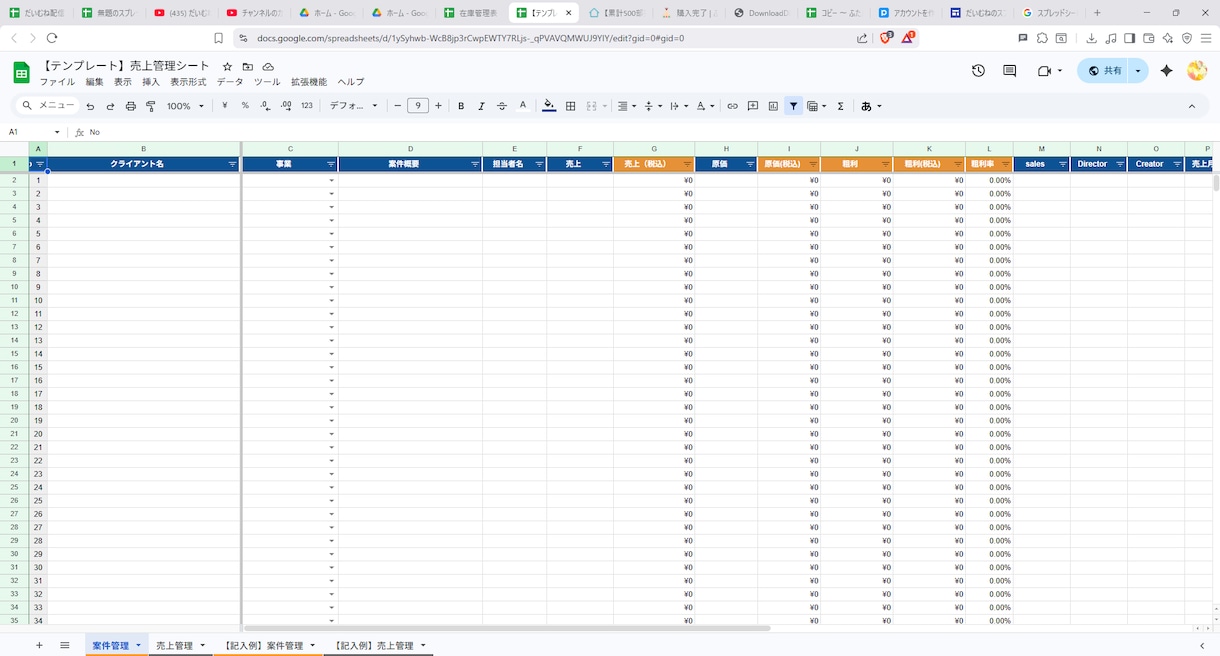Star this spreadsheet document
The image size is (1220, 656).
(x=227, y=67)
